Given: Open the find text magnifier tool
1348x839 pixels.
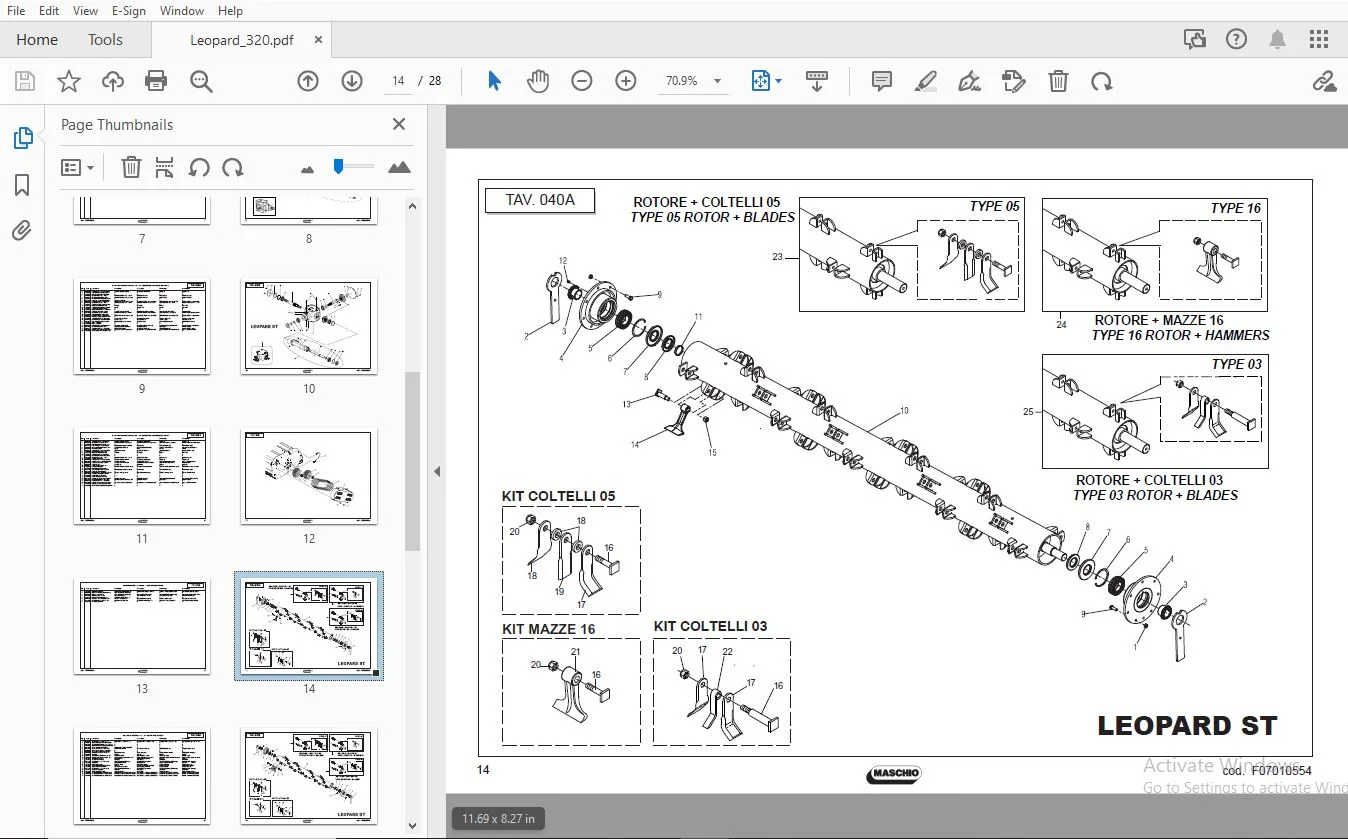Looking at the screenshot, I should point(201,81).
